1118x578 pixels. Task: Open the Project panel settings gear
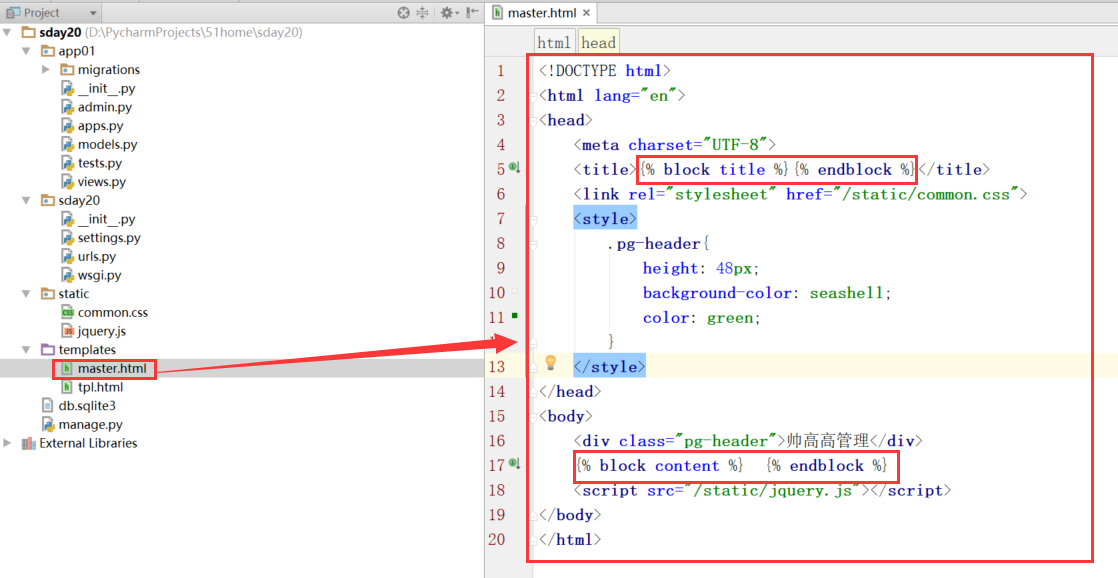click(x=447, y=13)
